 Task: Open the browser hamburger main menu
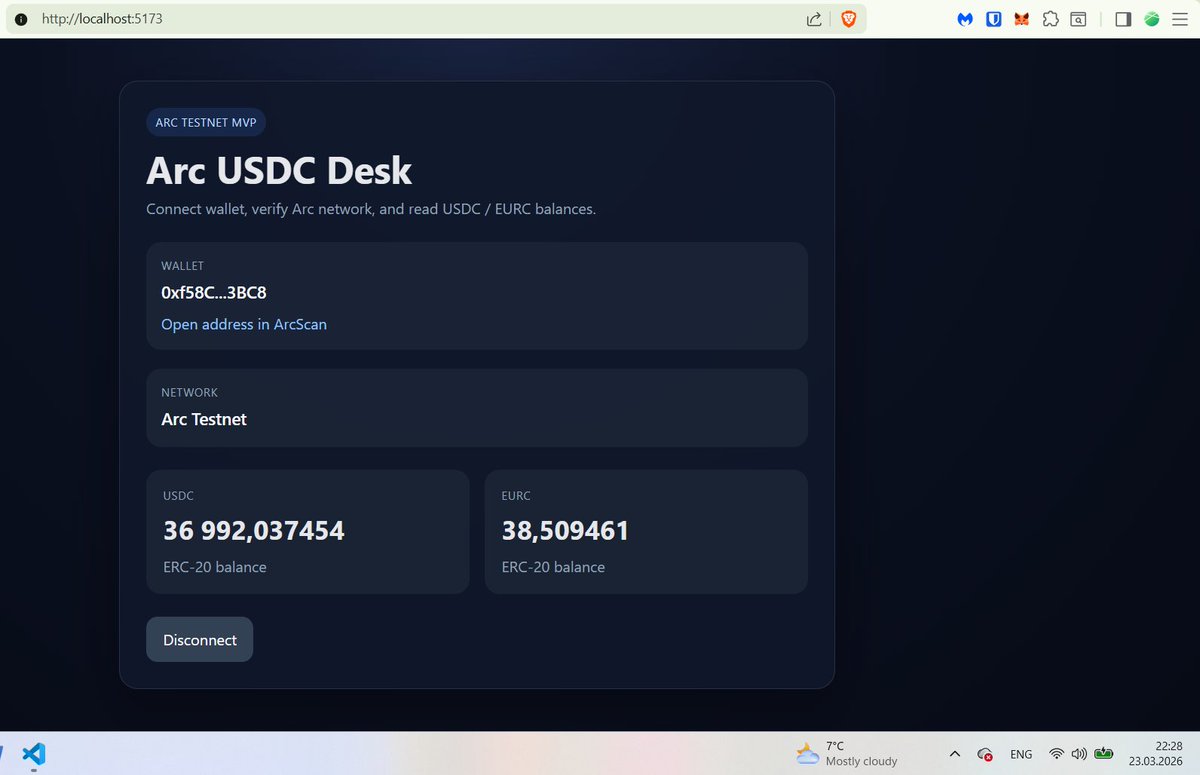click(x=1180, y=19)
